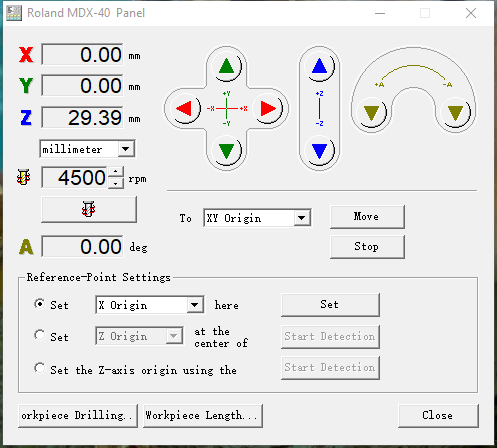Jog the tool in -Y direction with green down arrow
The image size is (497, 448).
tap(227, 150)
